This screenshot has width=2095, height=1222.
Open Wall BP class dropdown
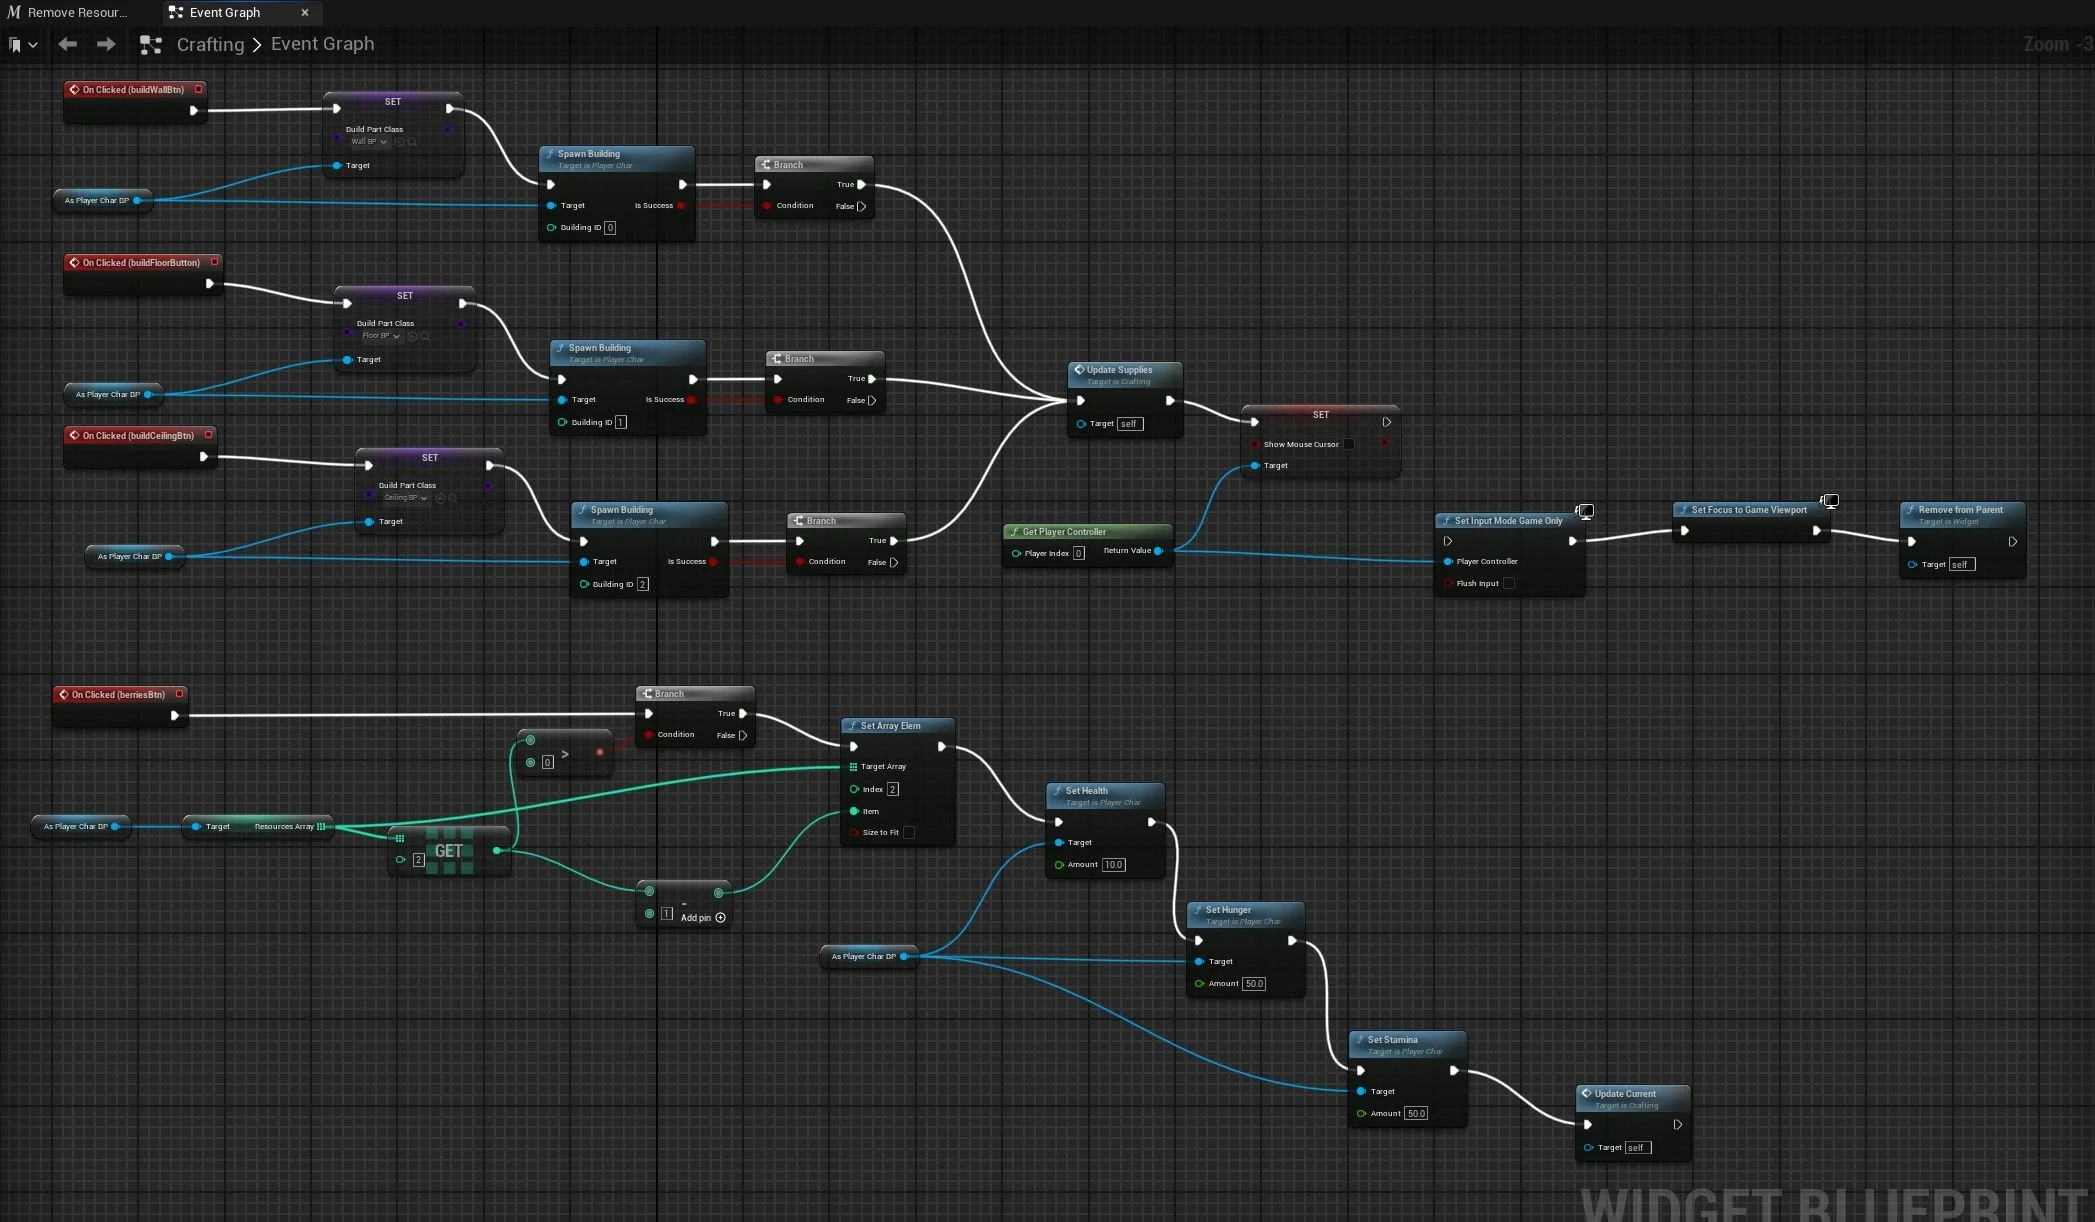pos(368,142)
